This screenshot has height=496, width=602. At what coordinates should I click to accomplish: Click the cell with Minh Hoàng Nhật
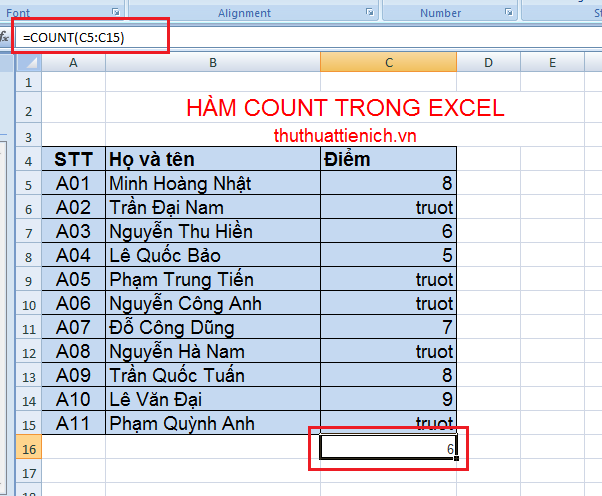tap(213, 183)
